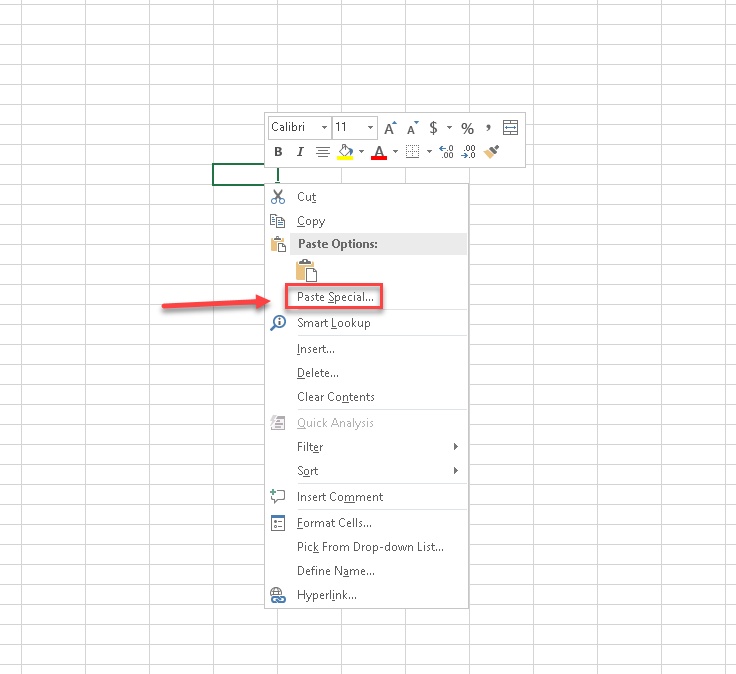Select Insert Comment menu entry
The image size is (736, 674).
point(367,497)
